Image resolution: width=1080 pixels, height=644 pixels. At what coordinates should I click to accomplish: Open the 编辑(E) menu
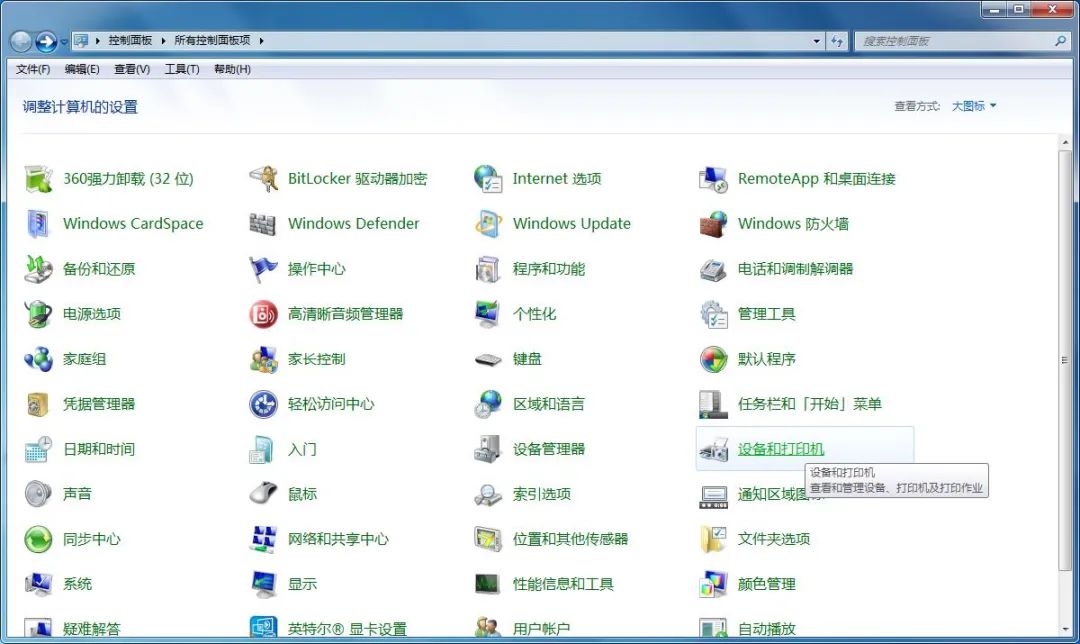click(x=82, y=69)
